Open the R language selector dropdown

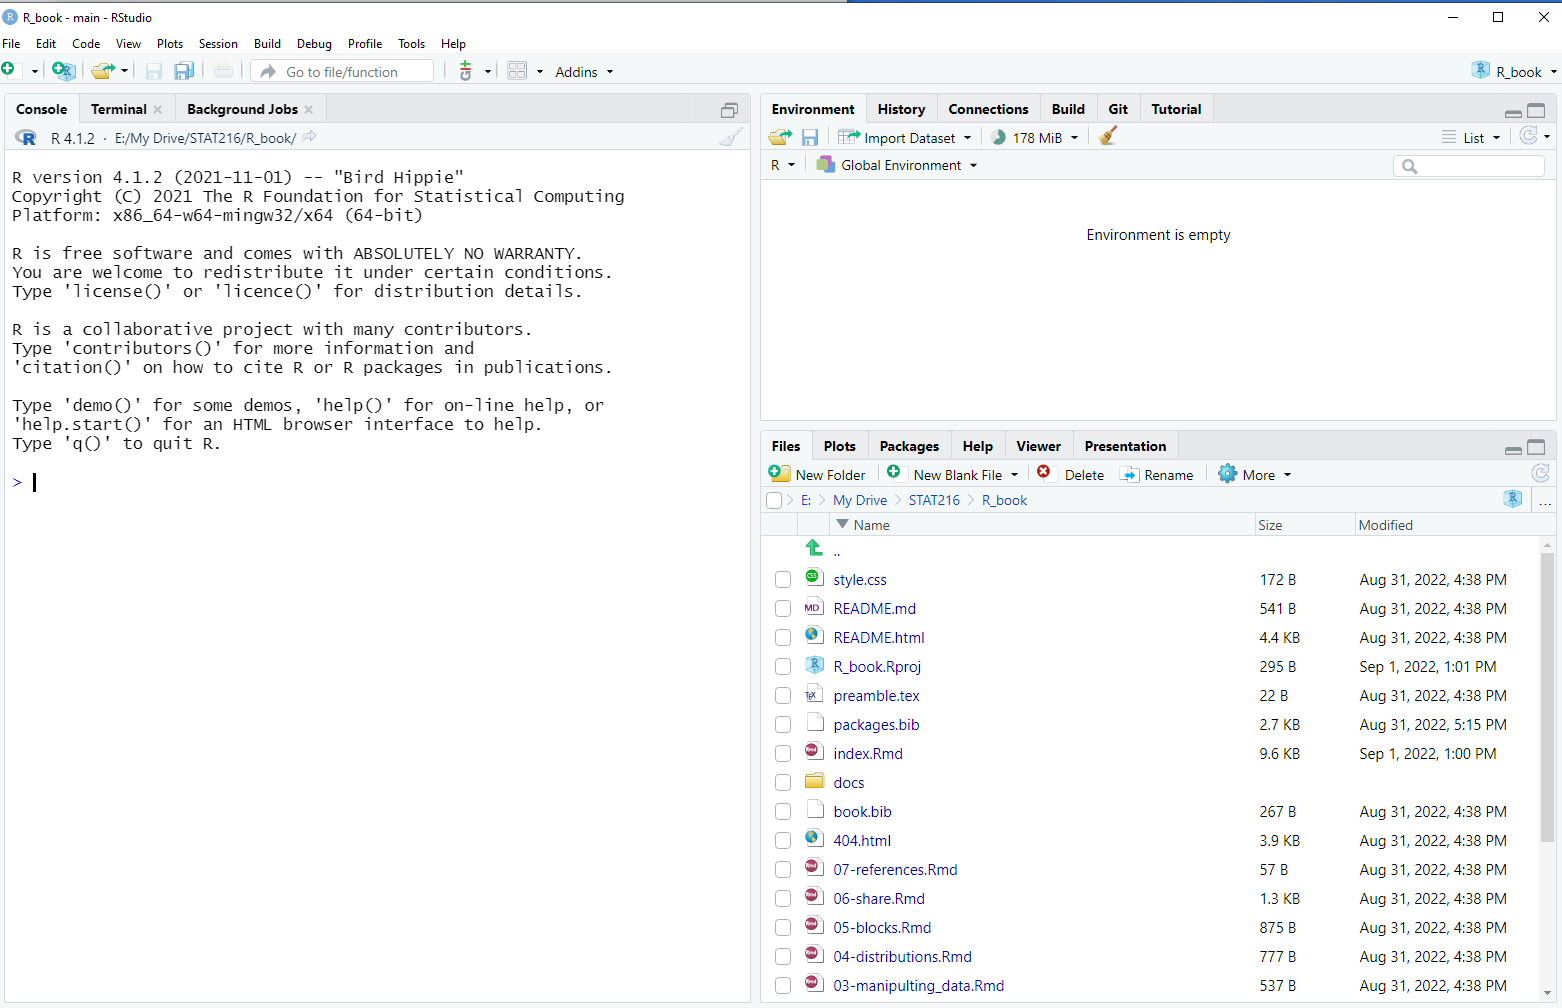(782, 165)
